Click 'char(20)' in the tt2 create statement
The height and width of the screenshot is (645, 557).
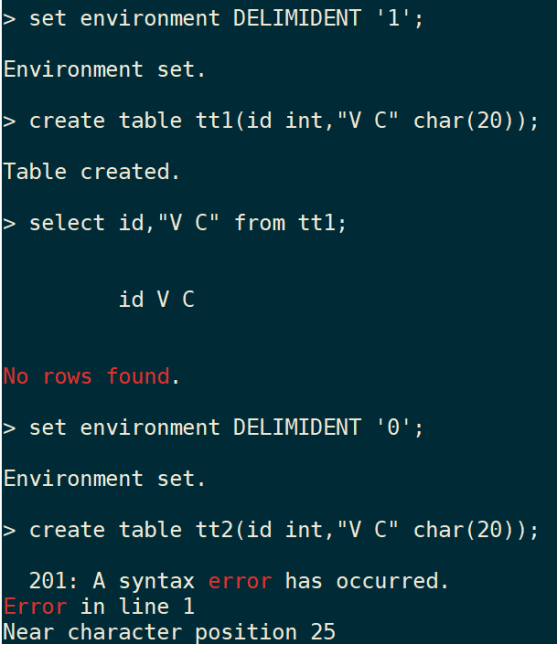tap(463, 530)
